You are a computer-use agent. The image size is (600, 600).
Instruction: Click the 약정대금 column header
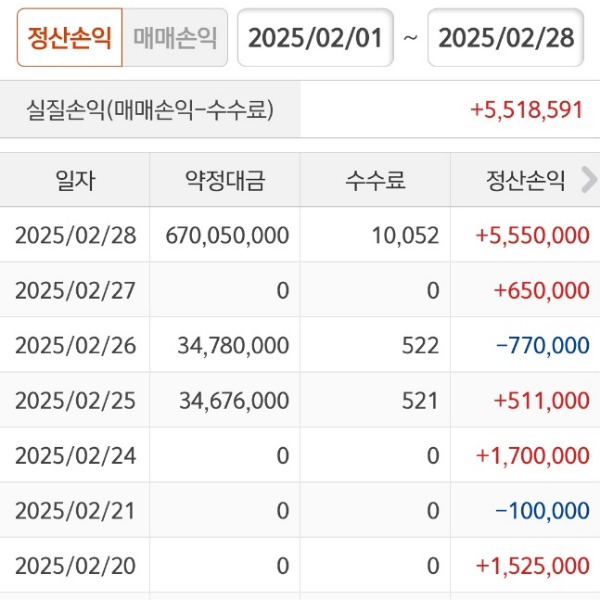click(x=225, y=181)
